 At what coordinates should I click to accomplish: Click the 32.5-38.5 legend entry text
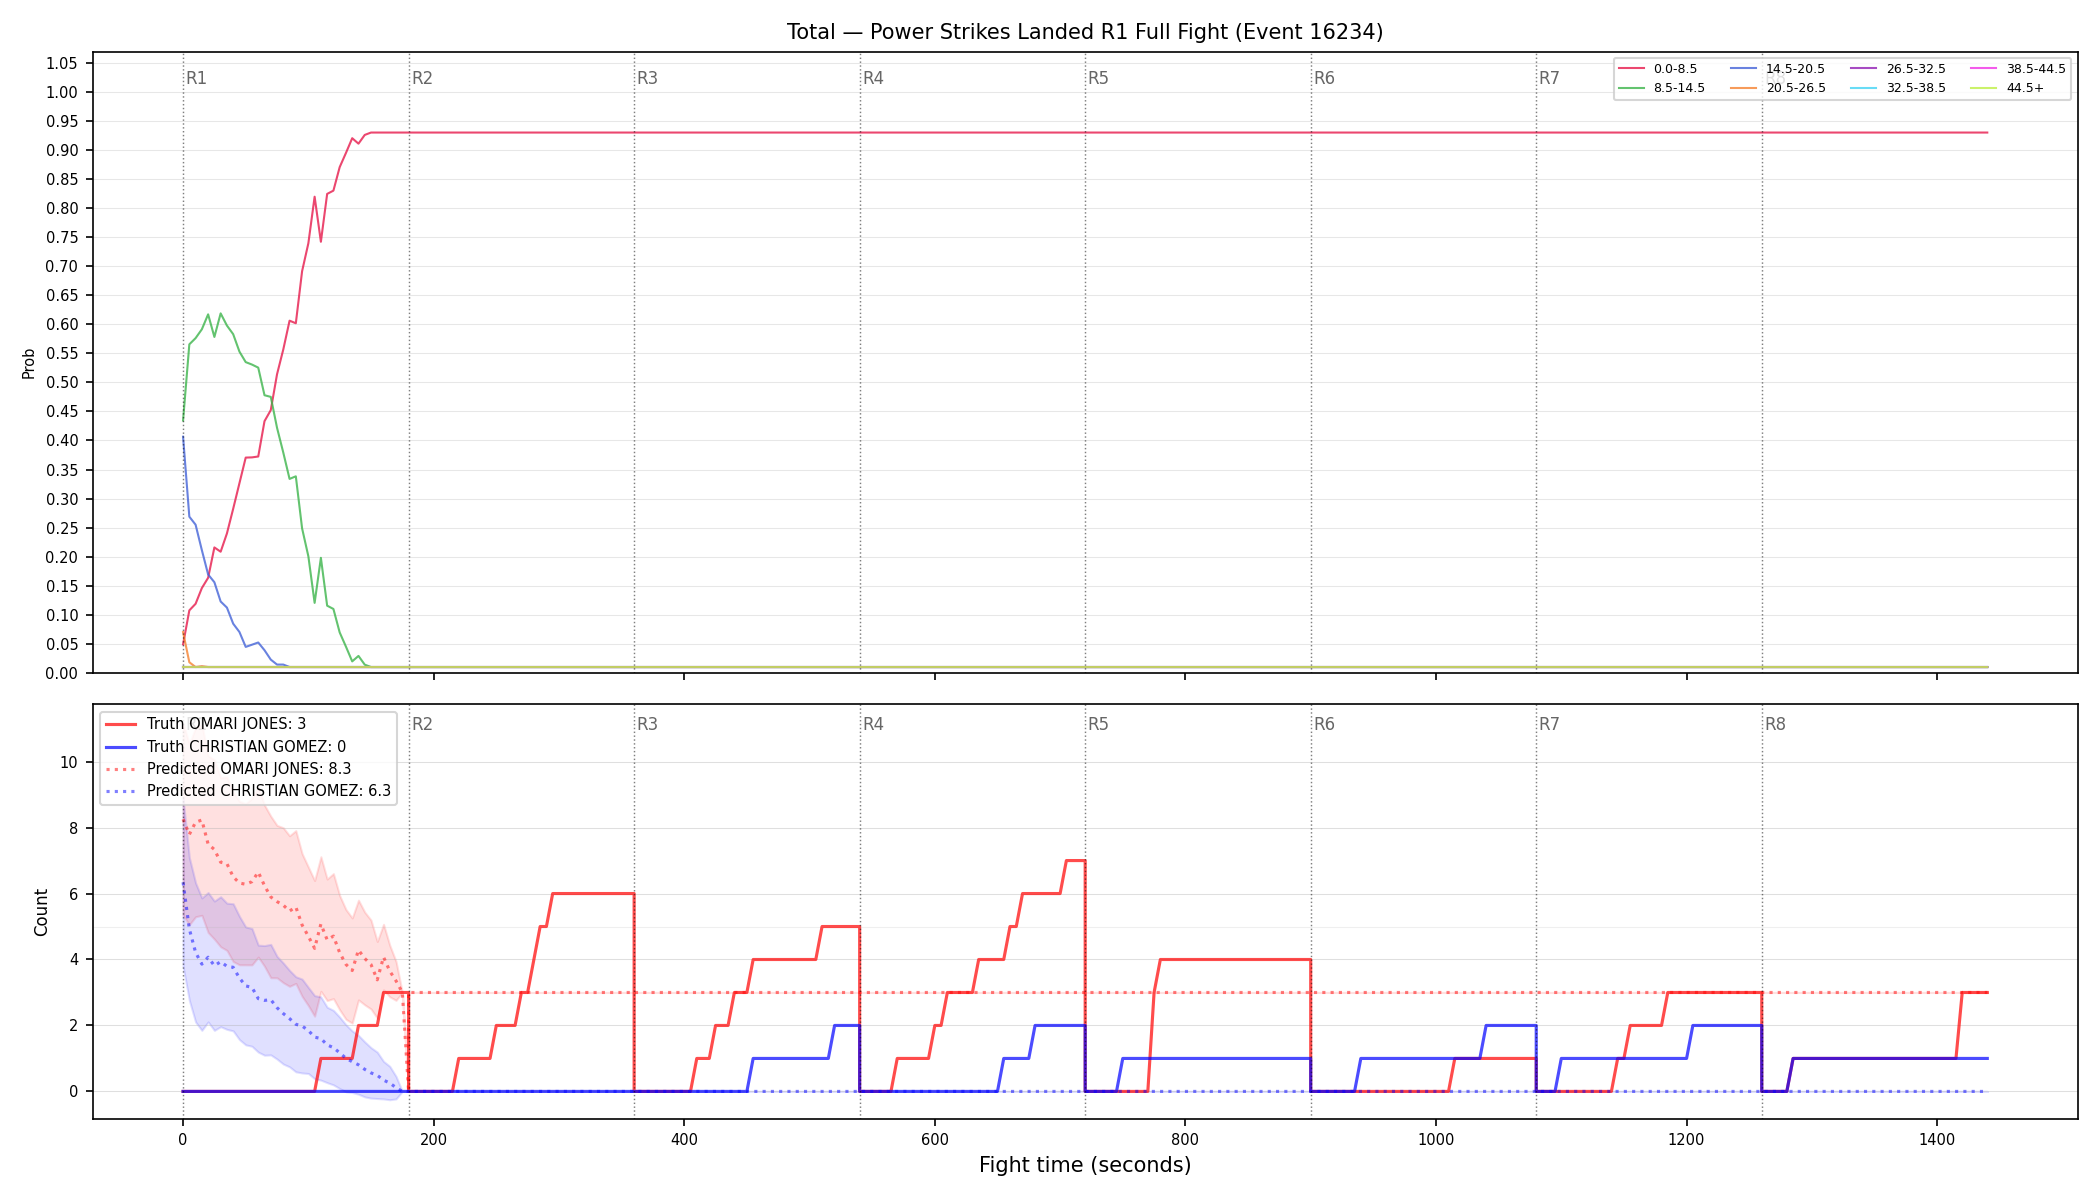[x=1916, y=88]
